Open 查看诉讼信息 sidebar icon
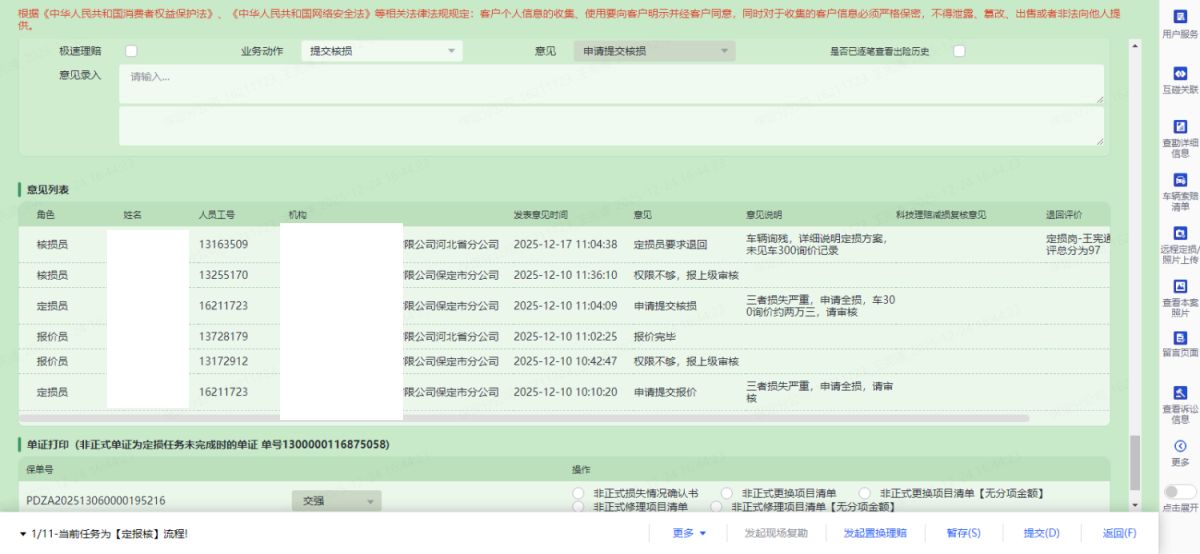The width and height of the screenshot is (1200, 554). coord(1180,393)
